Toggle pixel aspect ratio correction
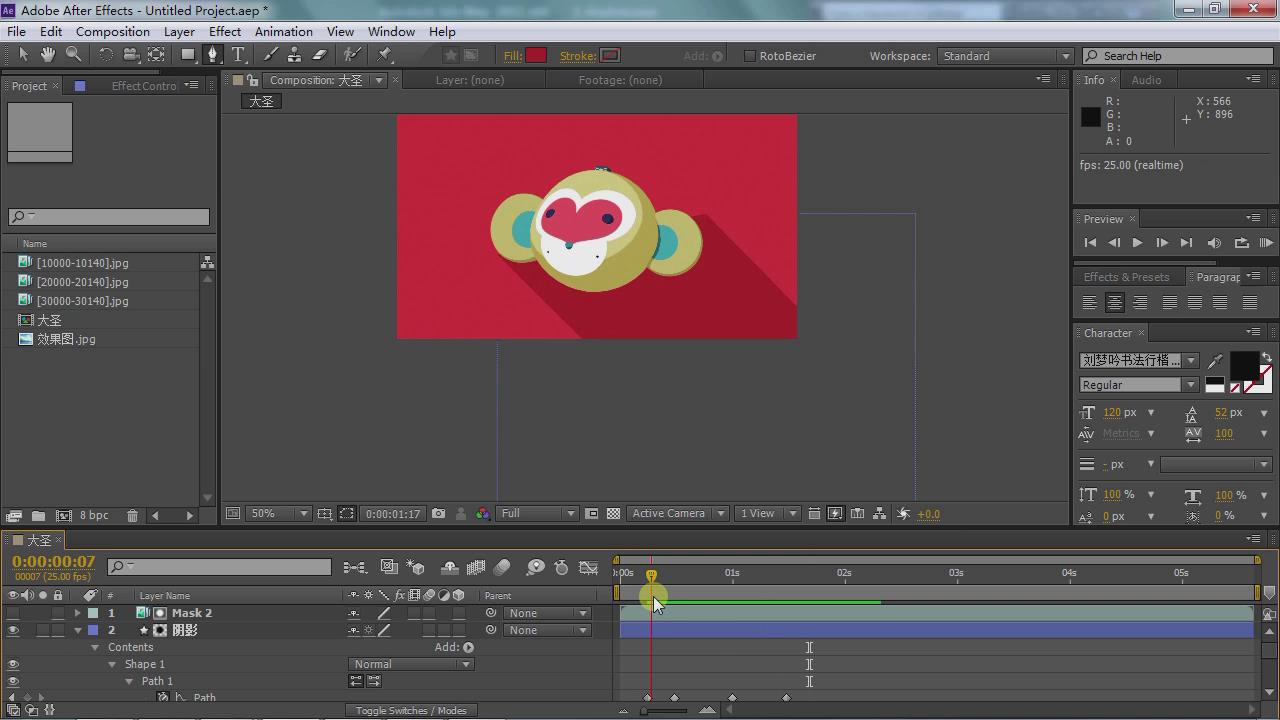Viewport: 1280px width, 720px height. coord(814,514)
